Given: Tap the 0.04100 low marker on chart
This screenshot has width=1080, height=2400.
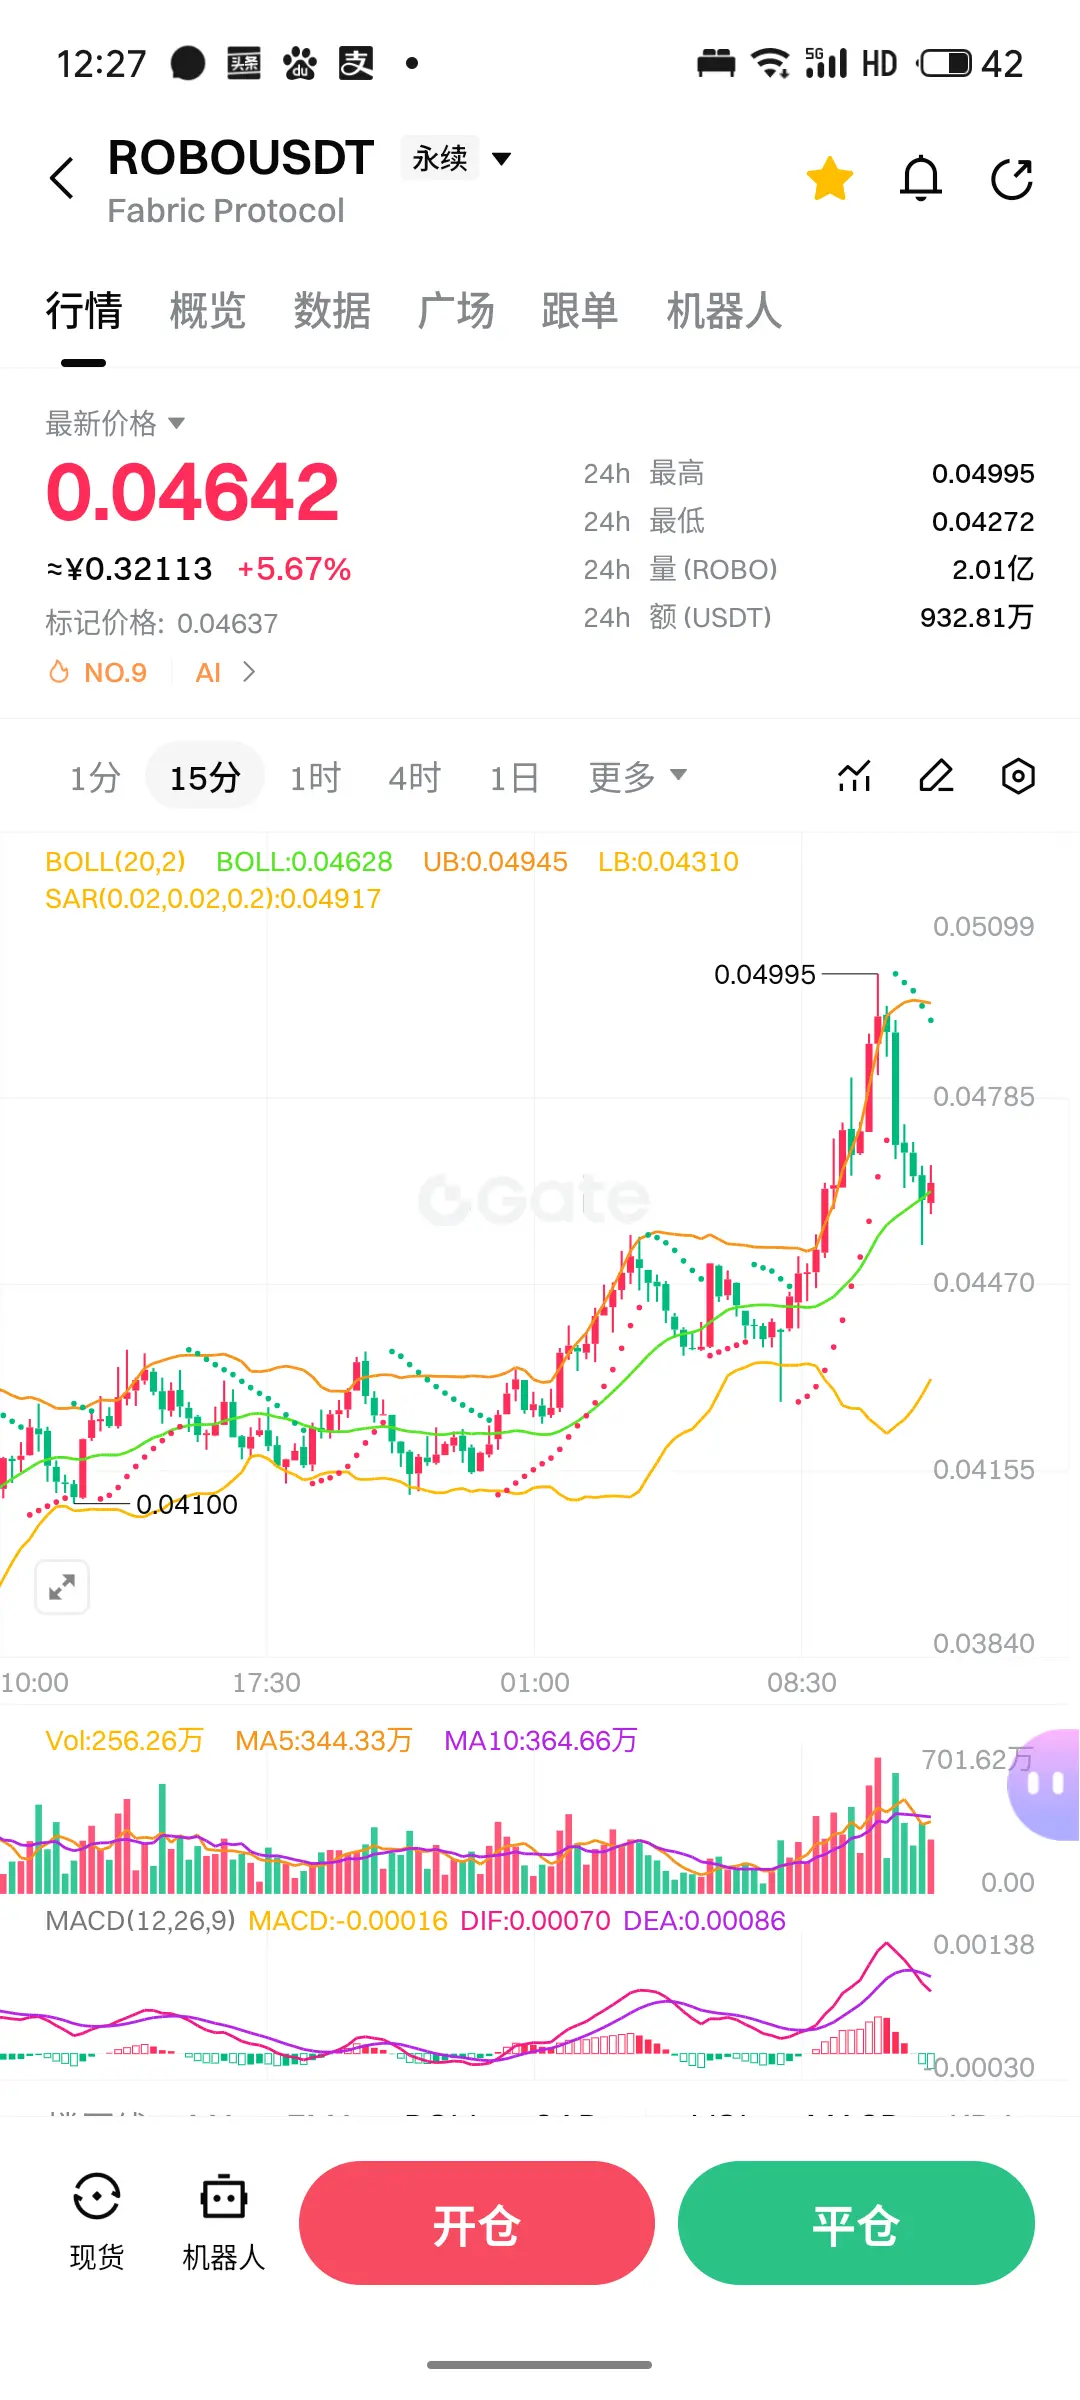Looking at the screenshot, I should tap(187, 1504).
